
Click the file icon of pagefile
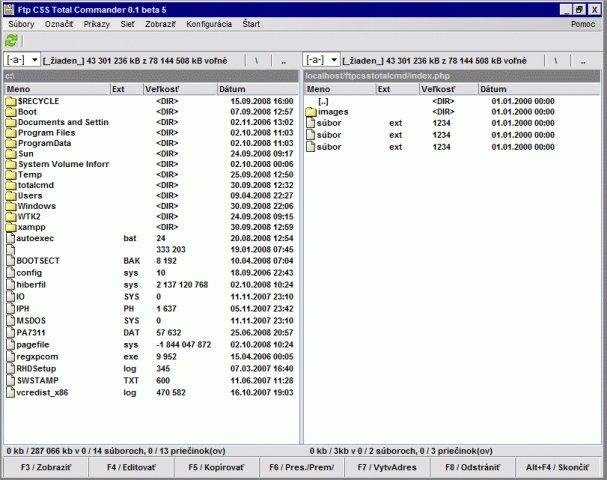(10, 345)
